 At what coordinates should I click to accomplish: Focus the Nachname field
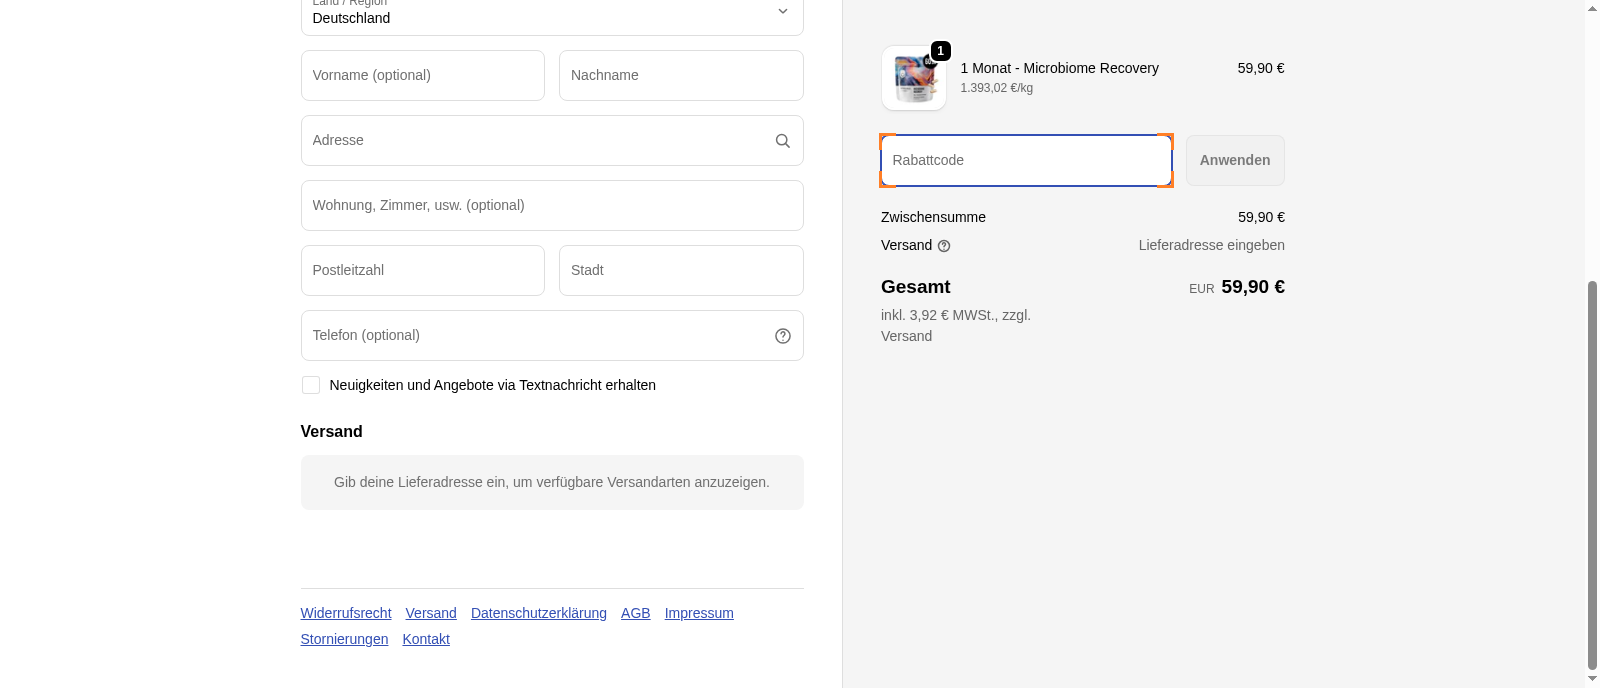[681, 75]
